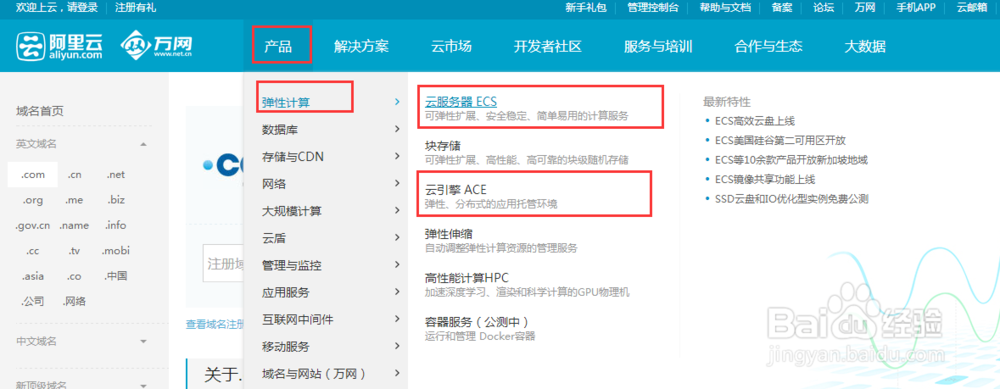
Task: Open the 块存储 product link
Action: pyautogui.click(x=443, y=146)
